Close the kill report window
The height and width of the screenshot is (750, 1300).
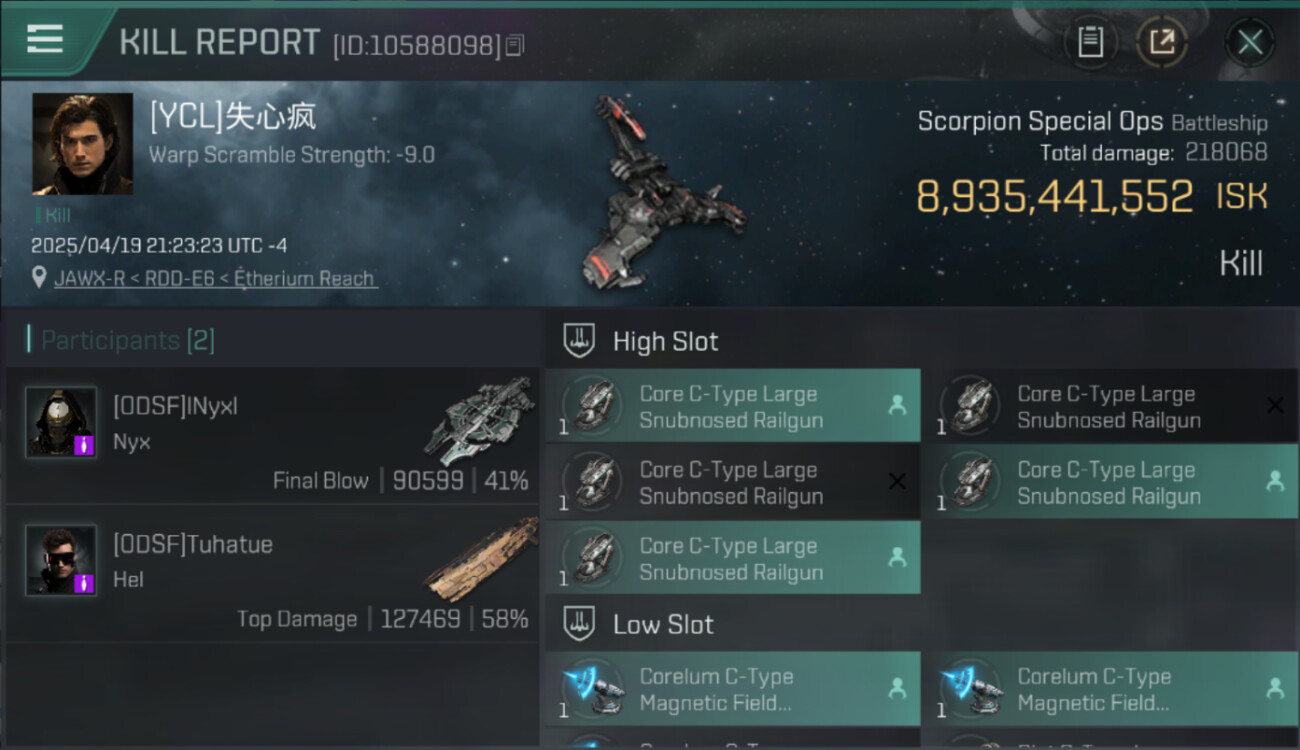[1250, 42]
